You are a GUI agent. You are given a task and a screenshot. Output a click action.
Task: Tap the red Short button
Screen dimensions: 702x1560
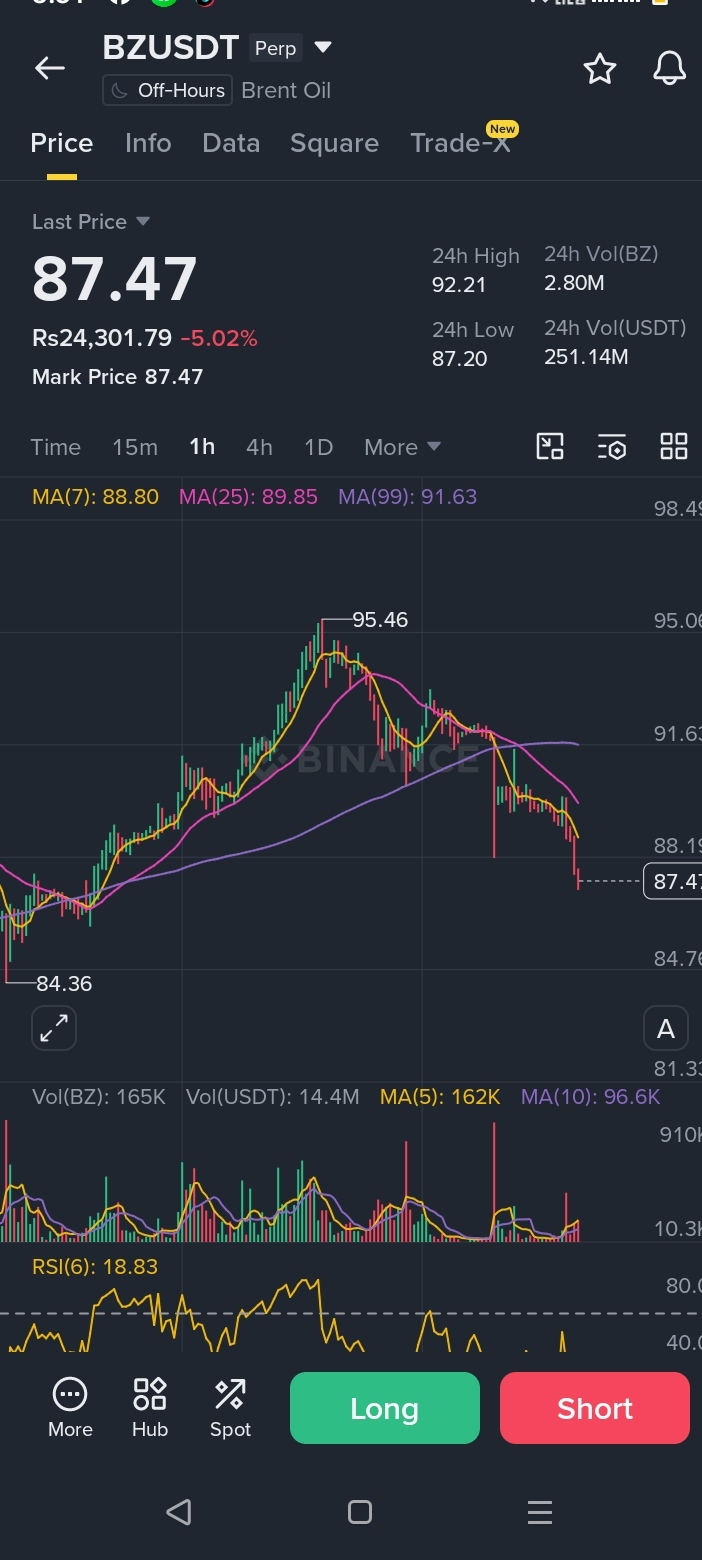(595, 1408)
